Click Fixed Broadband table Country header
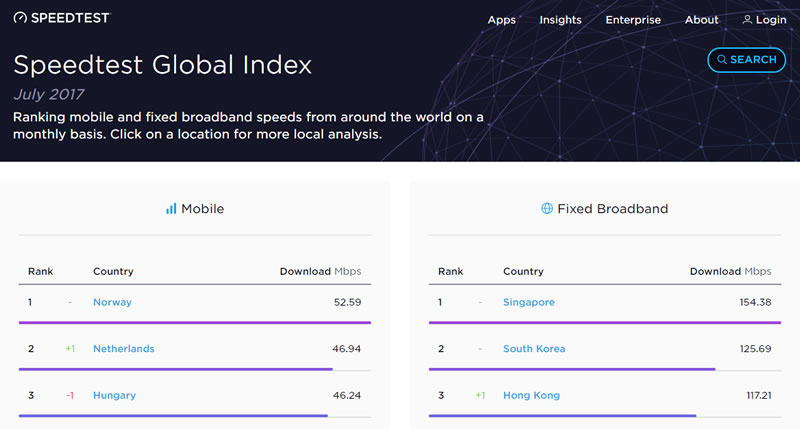Image resolution: width=800 pixels, height=429 pixels. [523, 271]
